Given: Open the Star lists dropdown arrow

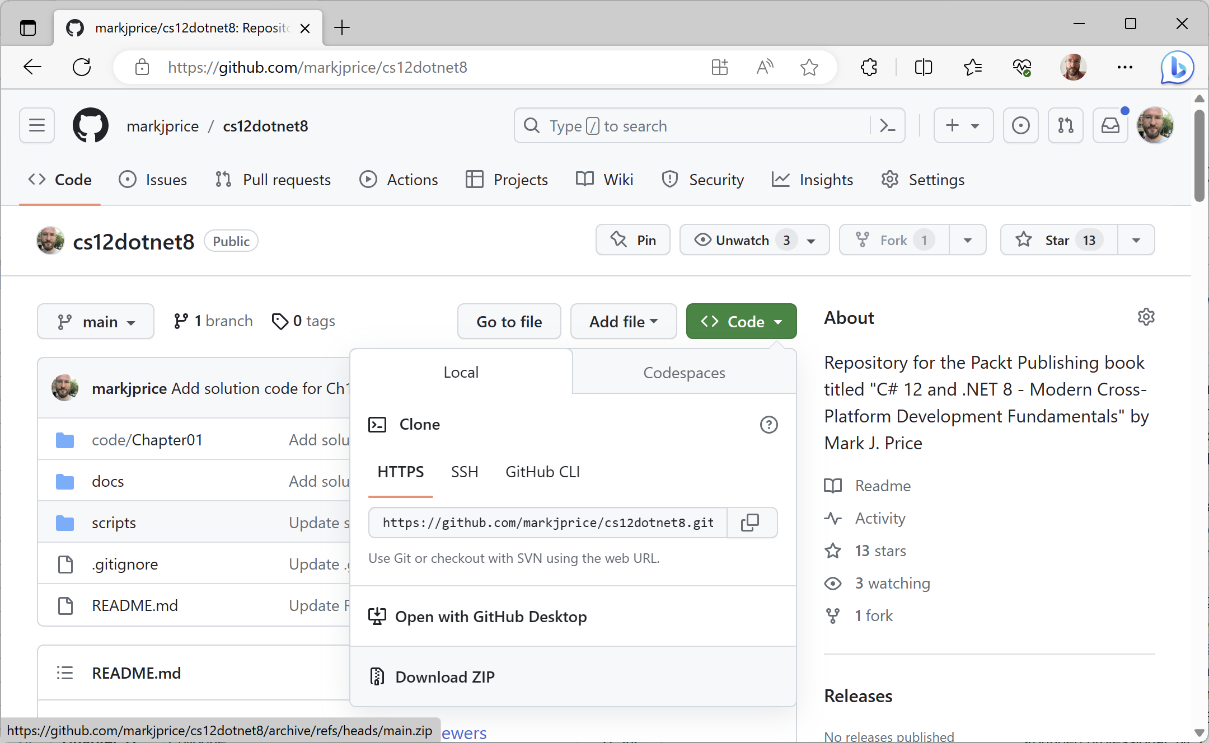Looking at the screenshot, I should 1136,240.
